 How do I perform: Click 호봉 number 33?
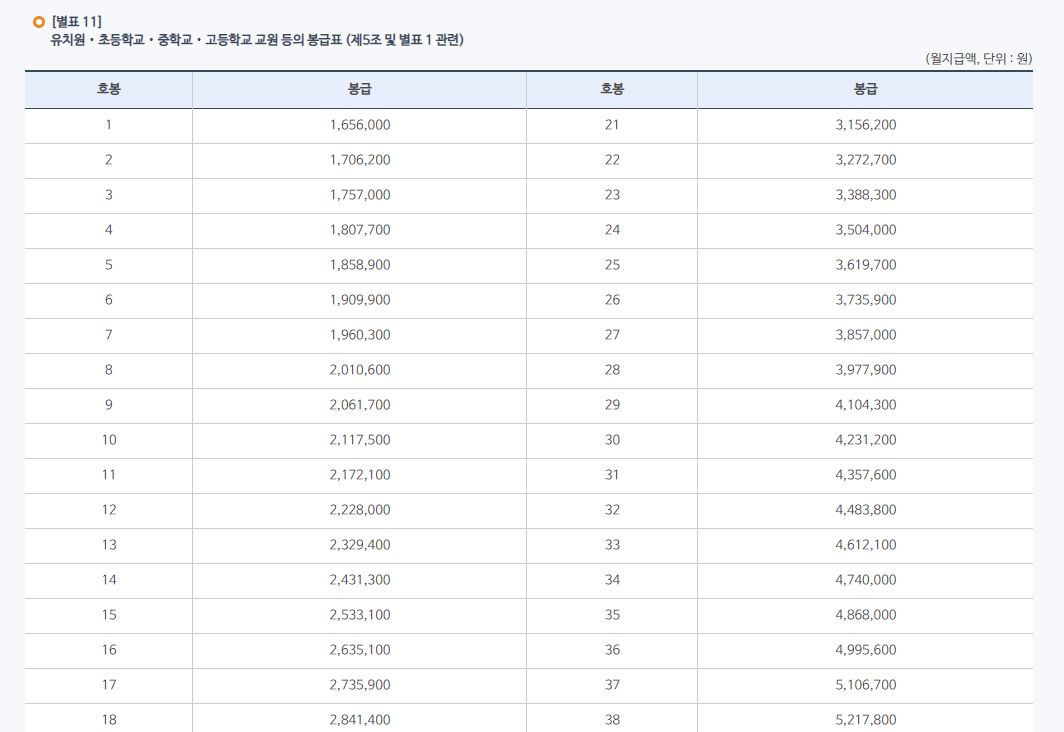coord(612,545)
